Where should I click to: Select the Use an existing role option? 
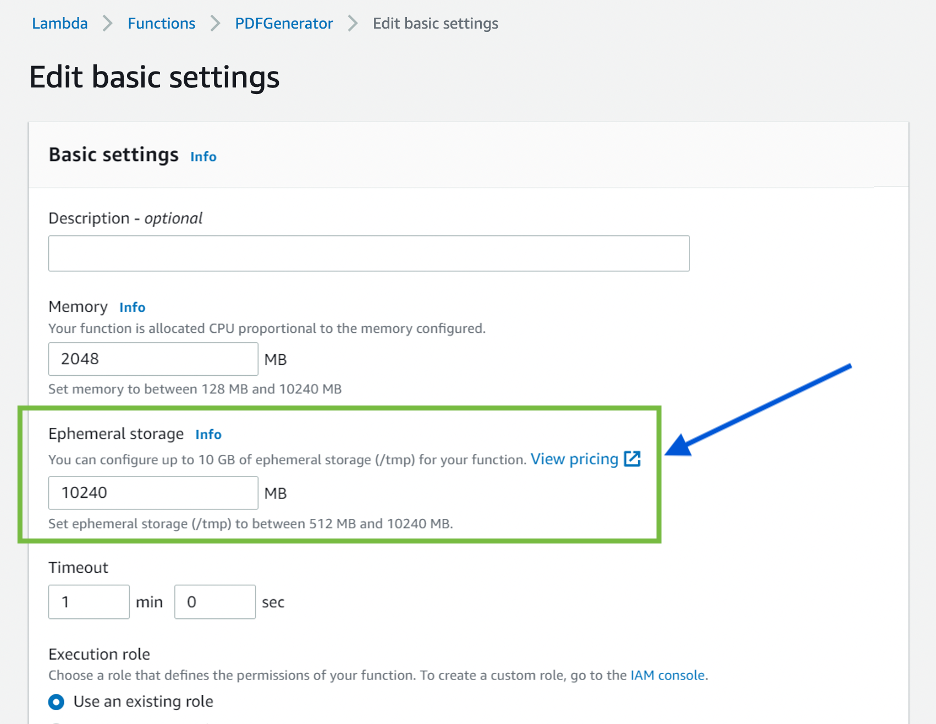pyautogui.click(x=57, y=701)
